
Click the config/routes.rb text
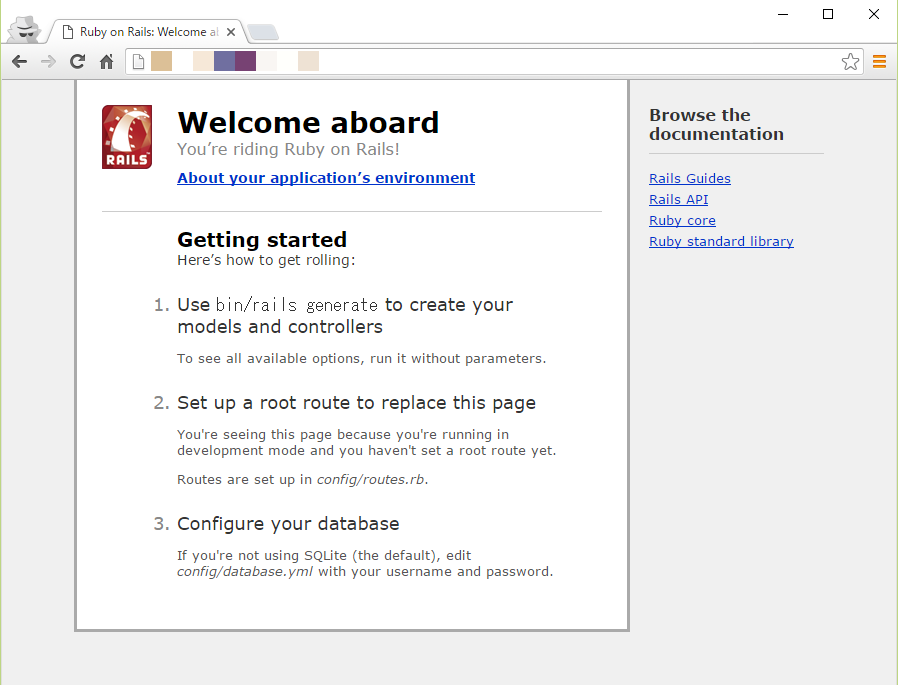click(x=371, y=479)
